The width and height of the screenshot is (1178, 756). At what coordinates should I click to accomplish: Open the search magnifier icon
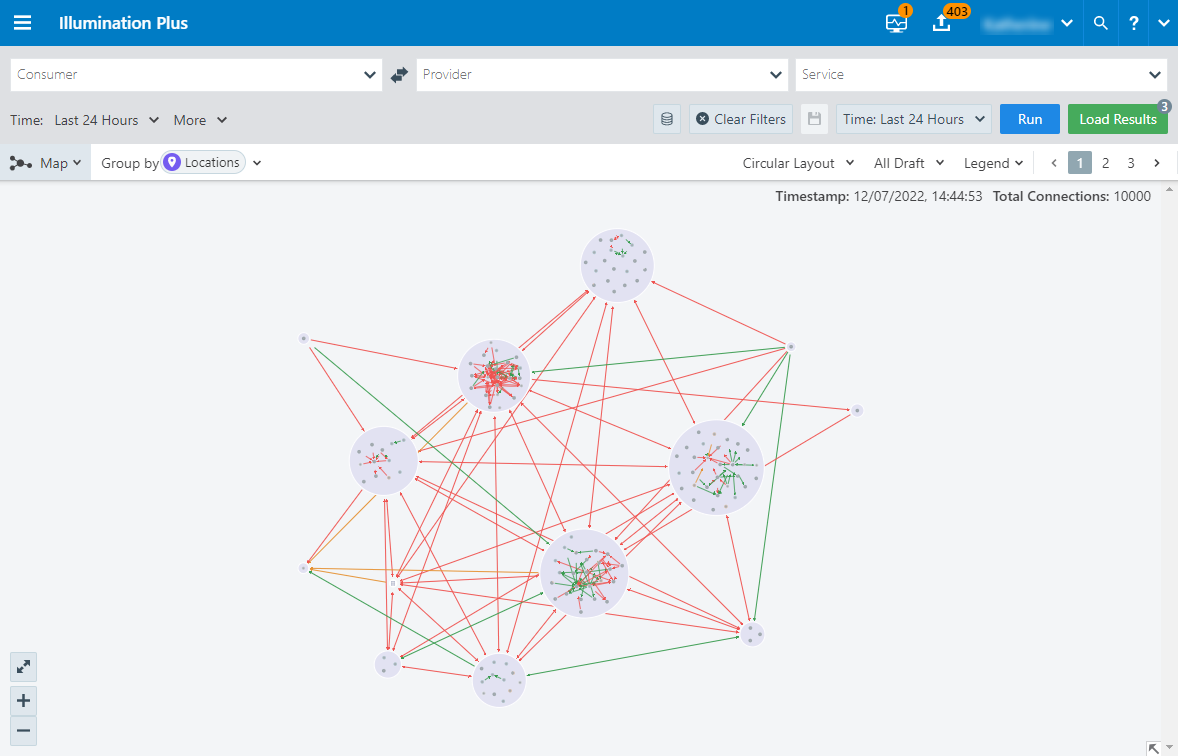tap(1100, 22)
